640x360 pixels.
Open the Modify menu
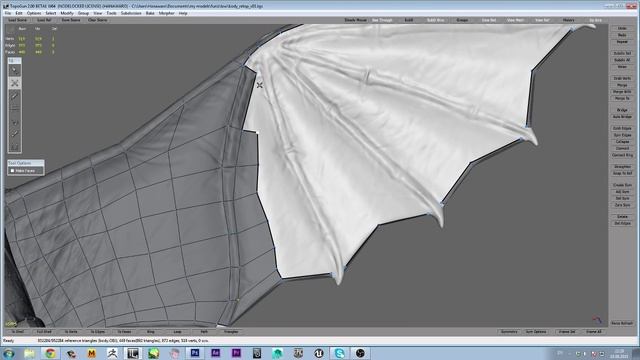coord(67,13)
